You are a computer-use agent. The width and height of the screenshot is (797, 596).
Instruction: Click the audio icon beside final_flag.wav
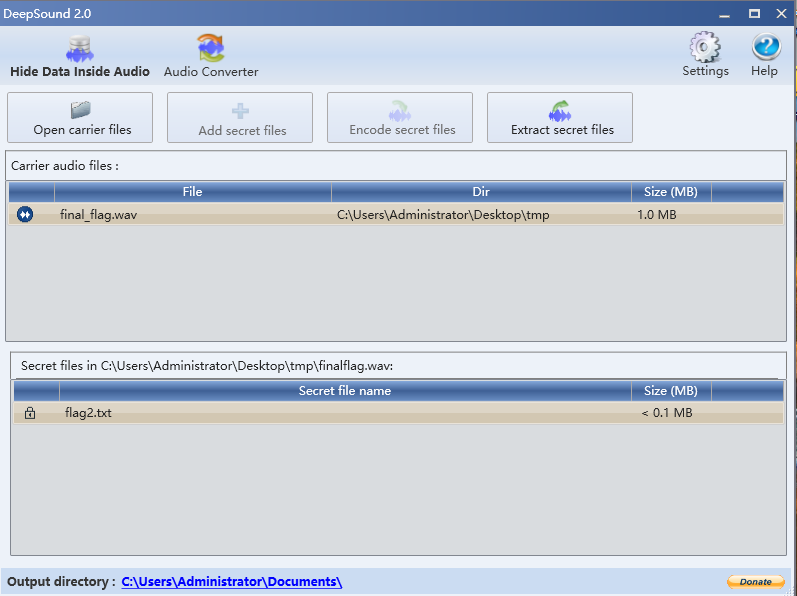25,214
